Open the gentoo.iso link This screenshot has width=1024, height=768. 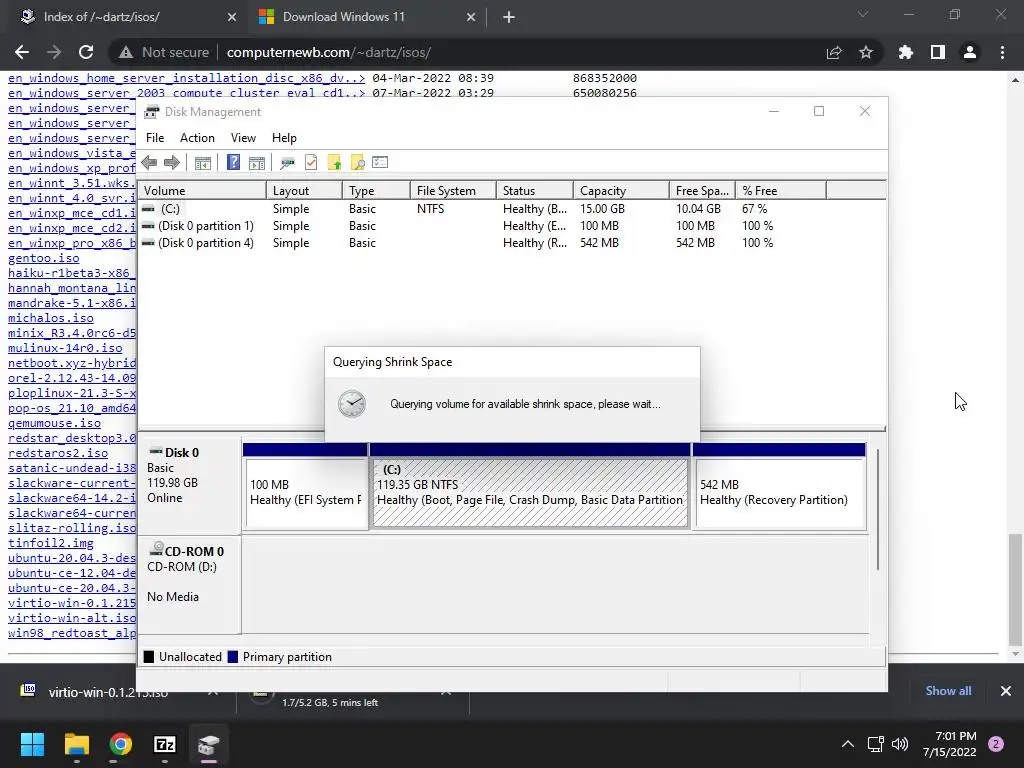tap(44, 258)
